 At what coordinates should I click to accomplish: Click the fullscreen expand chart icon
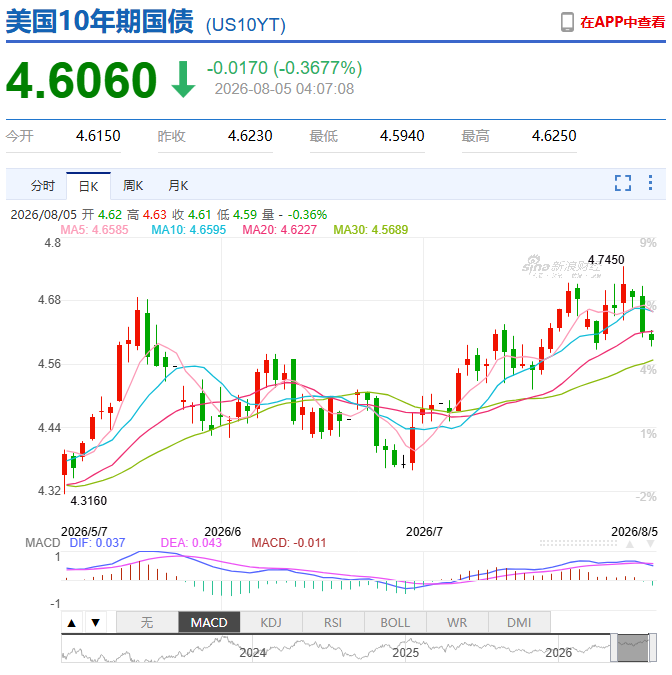tap(622, 183)
